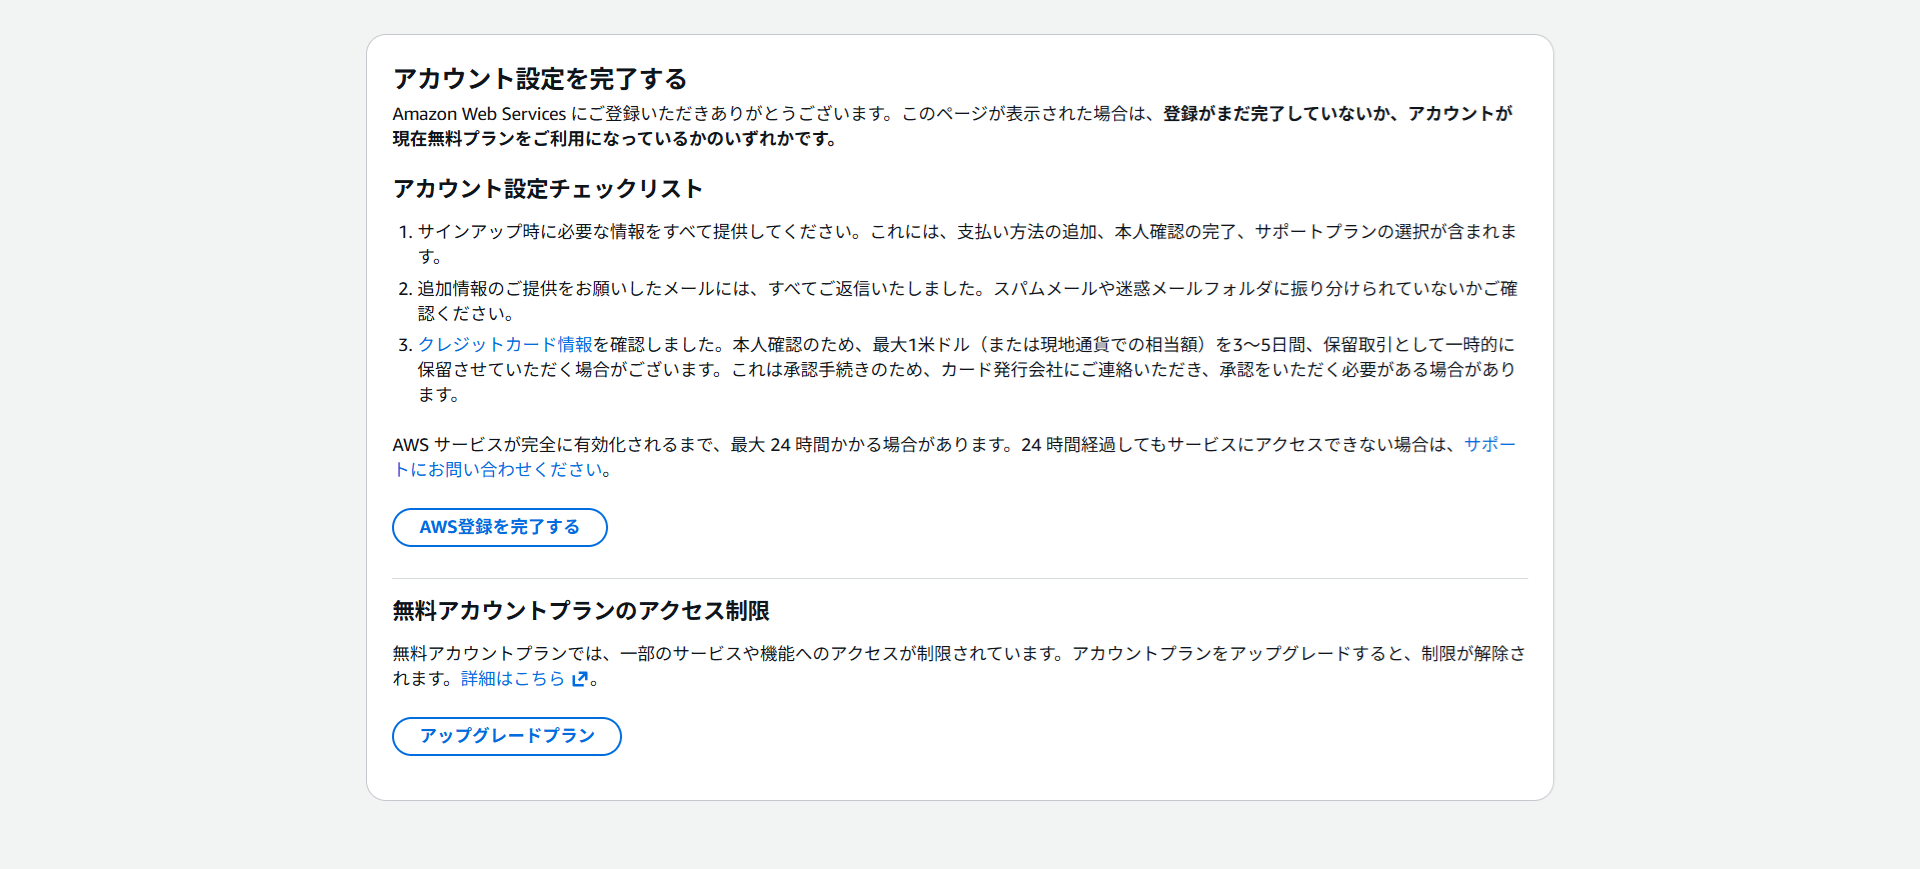Click the horizontal divider below AWS登録を完了する

click(x=959, y=578)
